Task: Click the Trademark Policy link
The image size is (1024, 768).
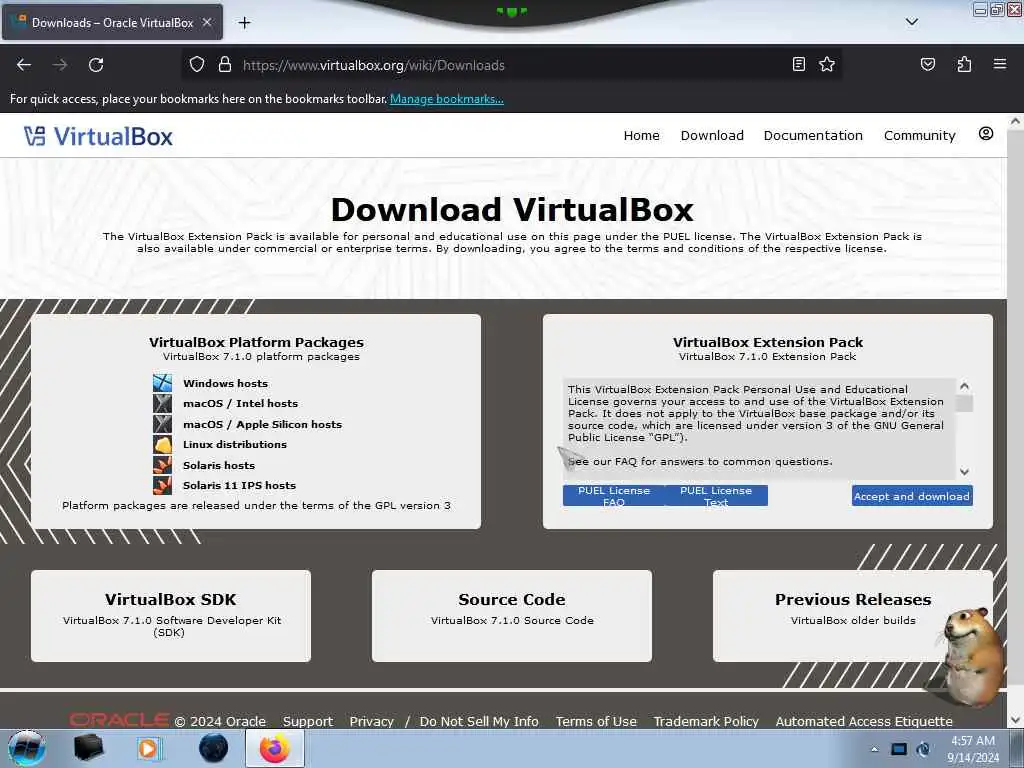Action: [706, 722]
